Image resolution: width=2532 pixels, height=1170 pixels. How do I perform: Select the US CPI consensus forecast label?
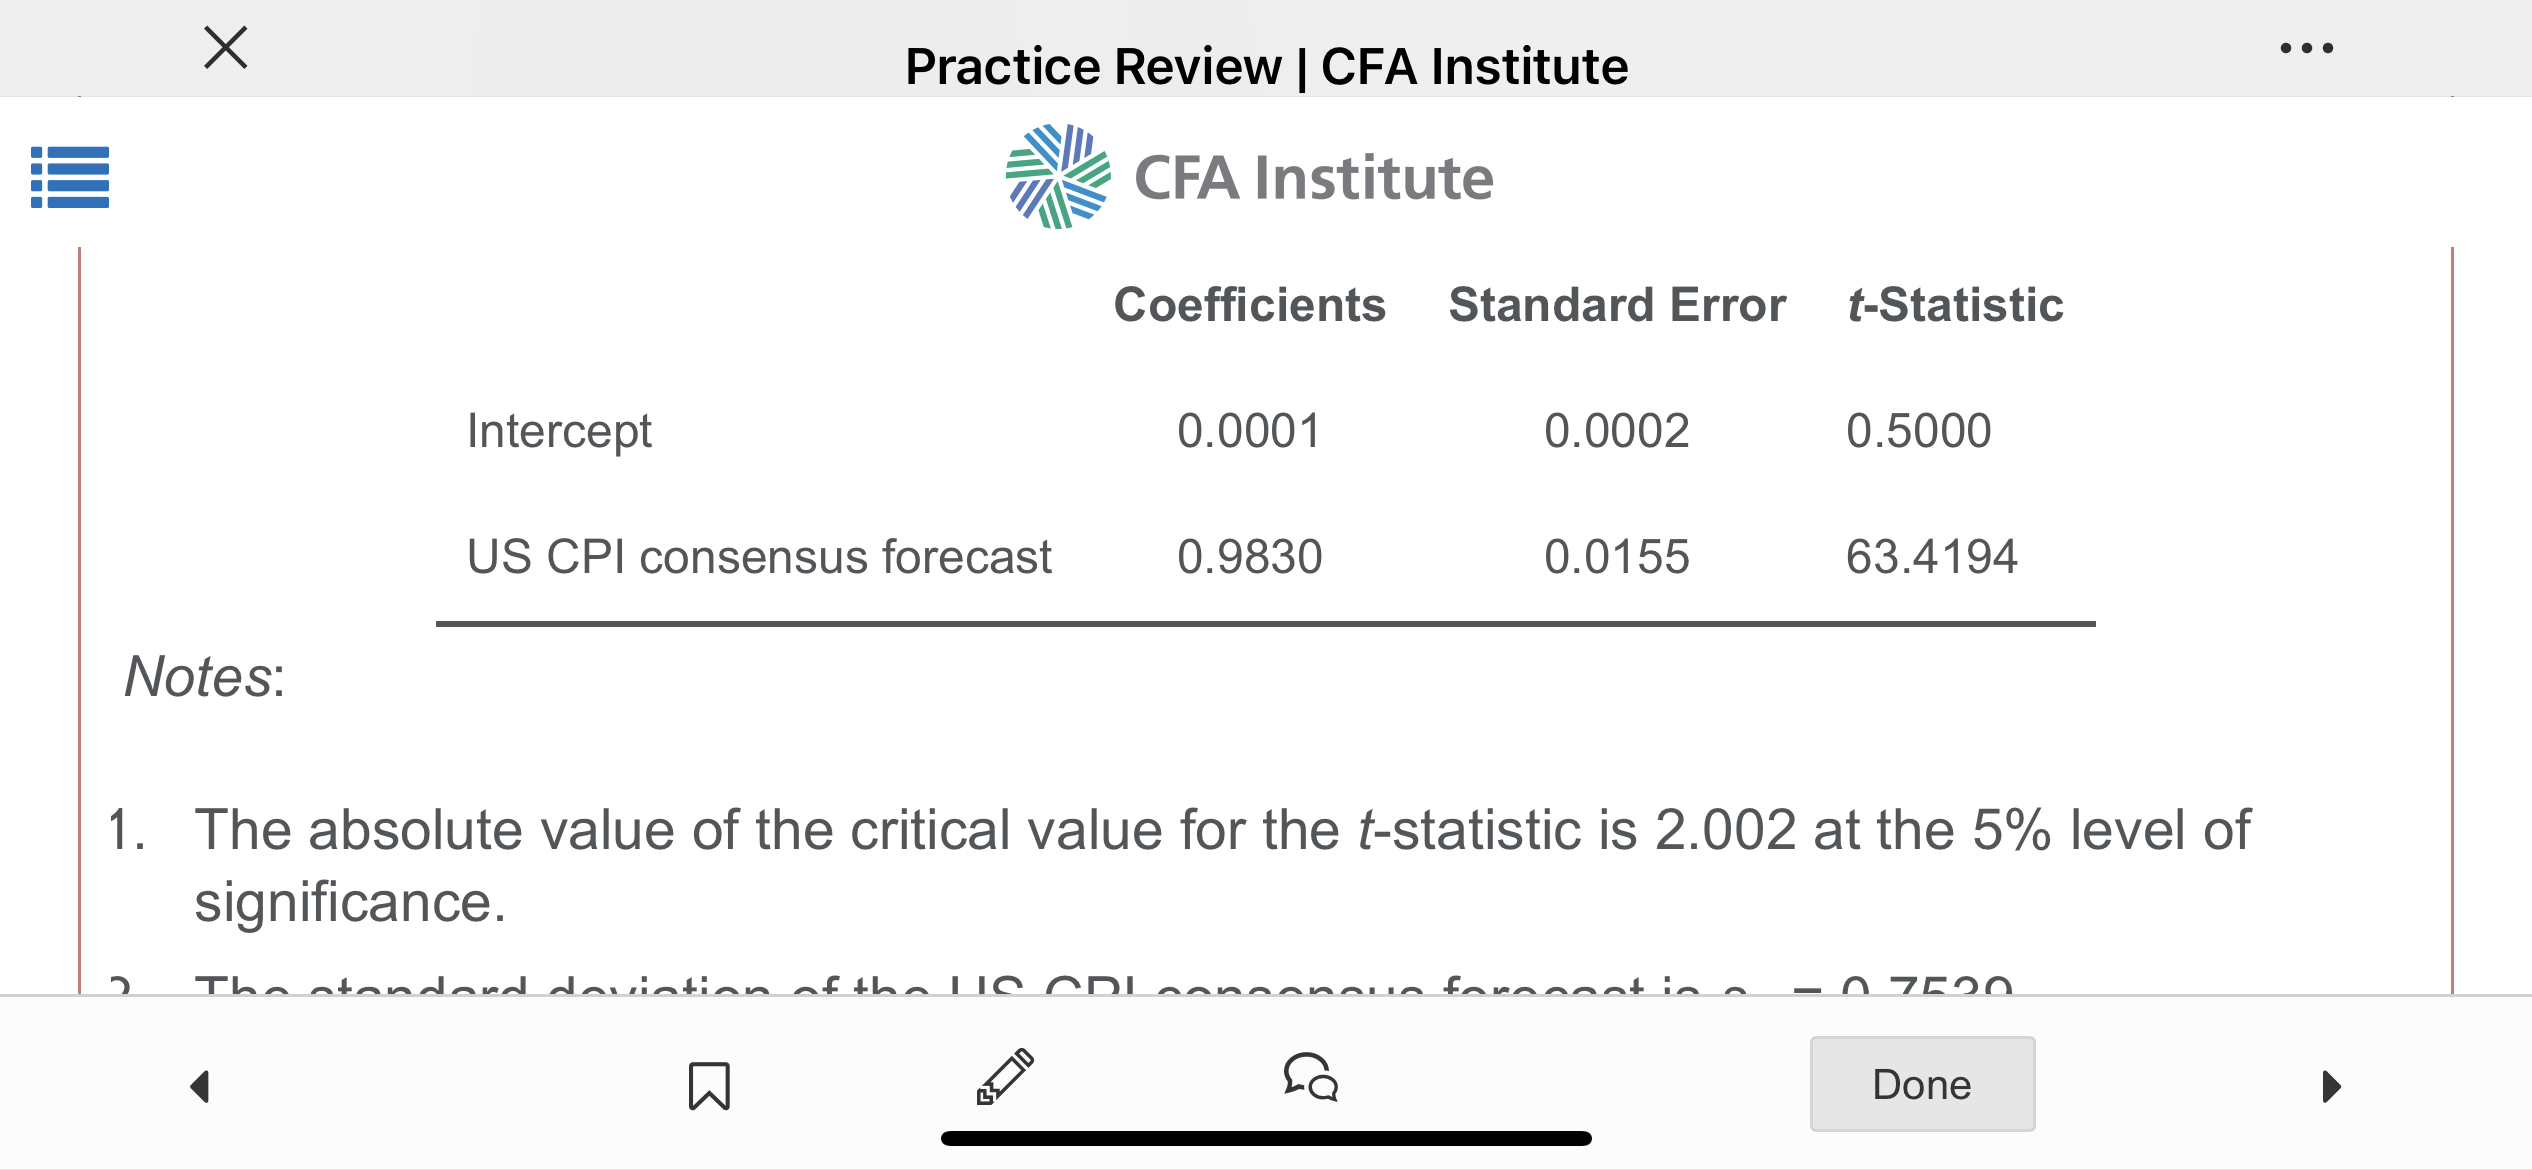point(759,557)
